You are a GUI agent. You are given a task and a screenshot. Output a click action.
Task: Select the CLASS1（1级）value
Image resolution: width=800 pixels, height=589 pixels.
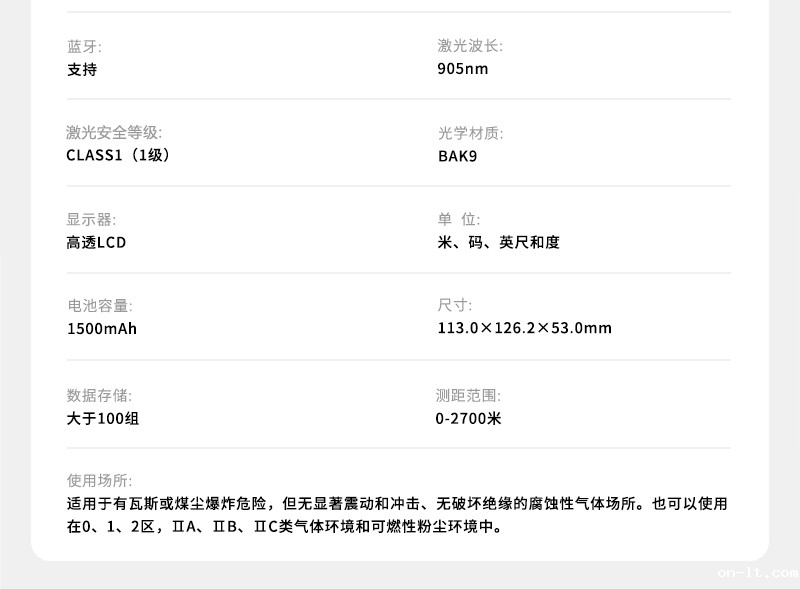coord(117,156)
